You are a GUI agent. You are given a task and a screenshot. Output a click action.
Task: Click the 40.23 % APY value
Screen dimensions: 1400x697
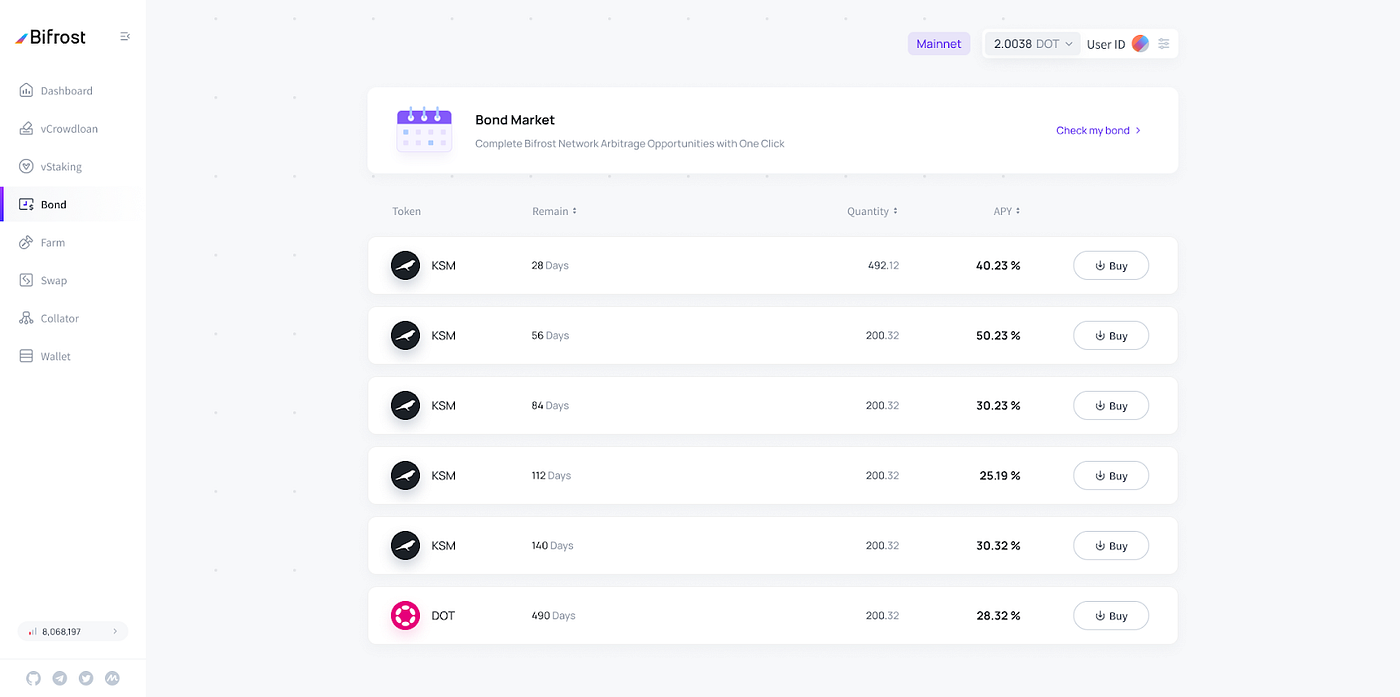[x=998, y=266]
